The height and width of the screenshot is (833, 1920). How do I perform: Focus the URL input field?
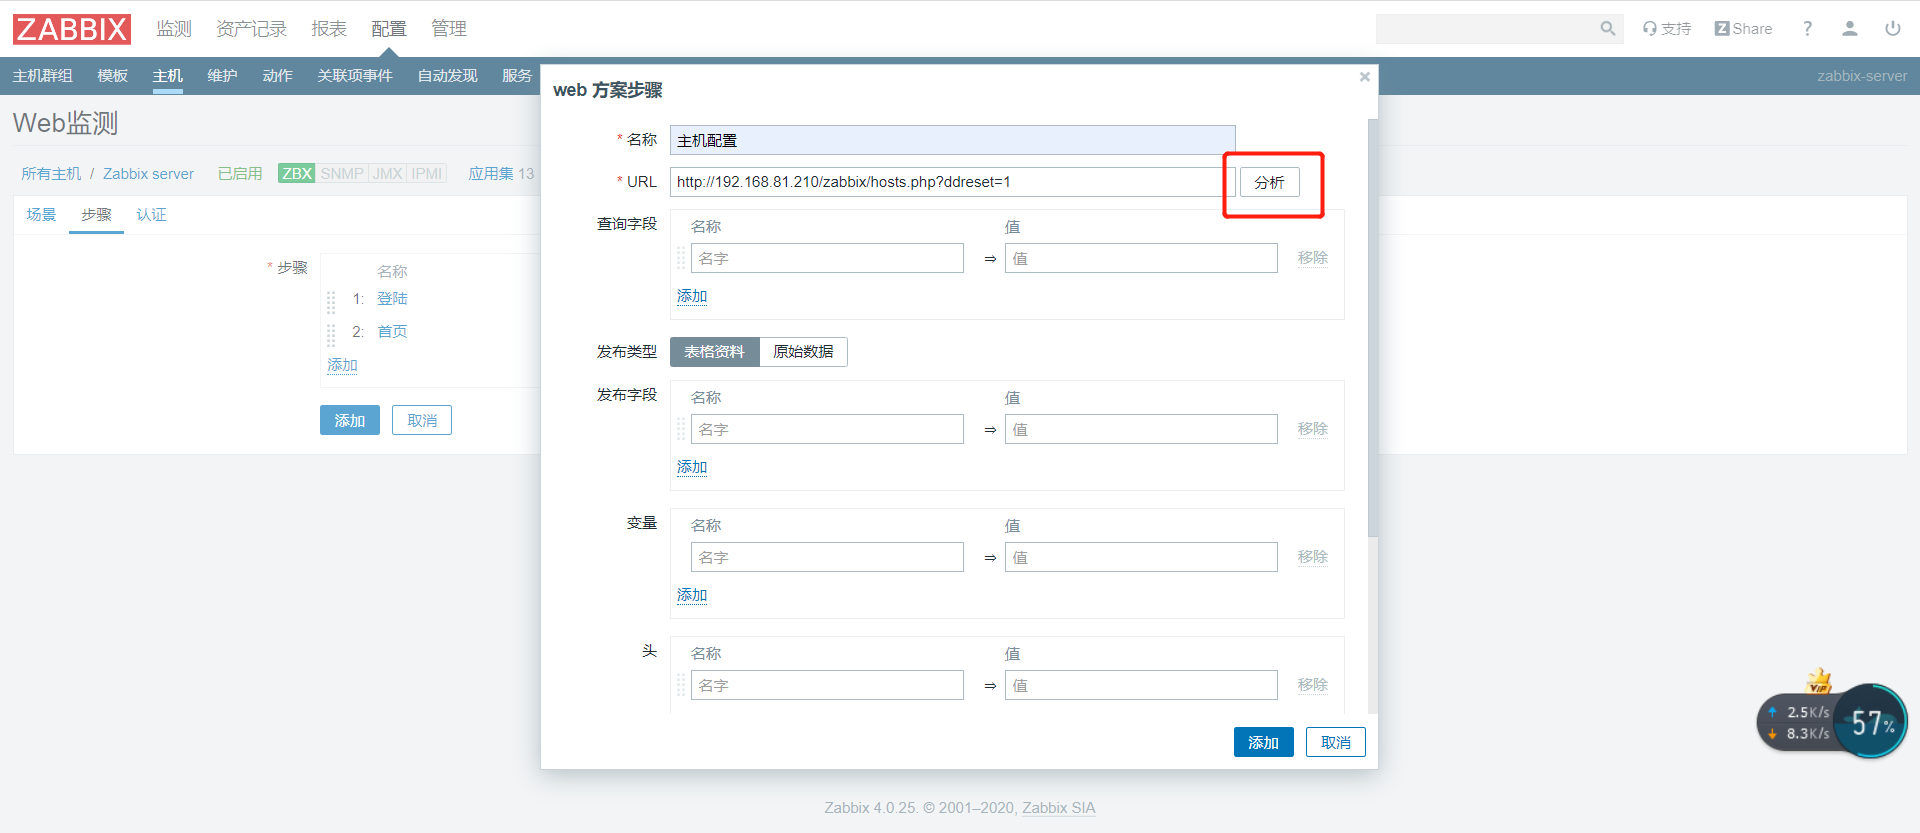click(953, 182)
